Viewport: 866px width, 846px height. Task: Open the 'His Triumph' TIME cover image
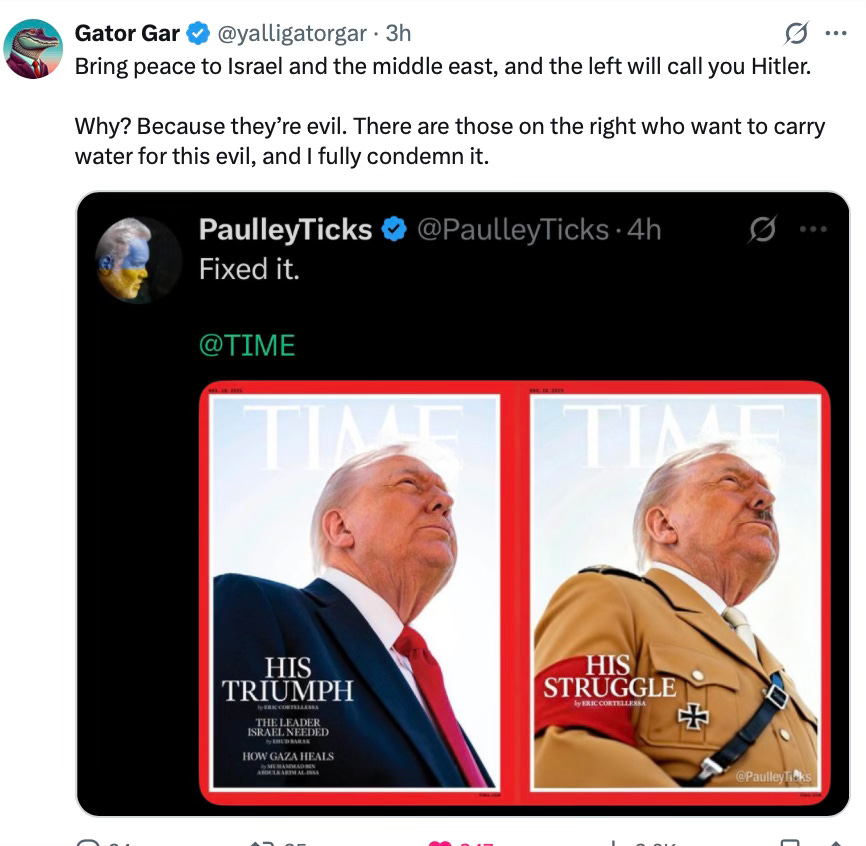pyautogui.click(x=357, y=593)
